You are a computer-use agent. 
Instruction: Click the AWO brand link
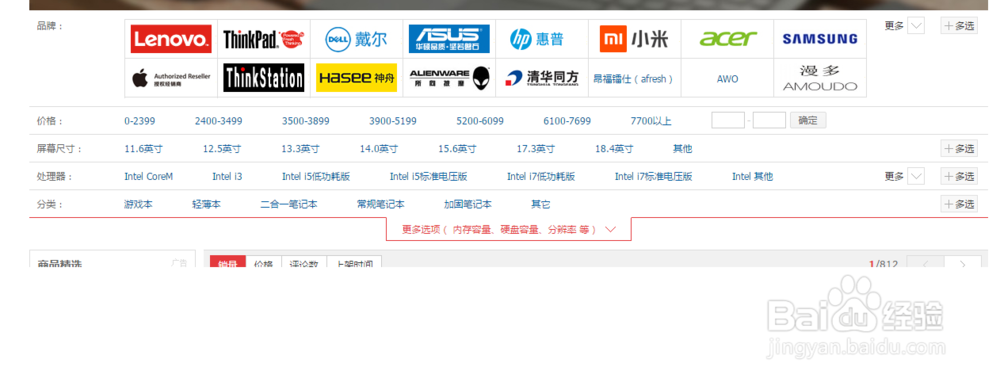point(727,79)
